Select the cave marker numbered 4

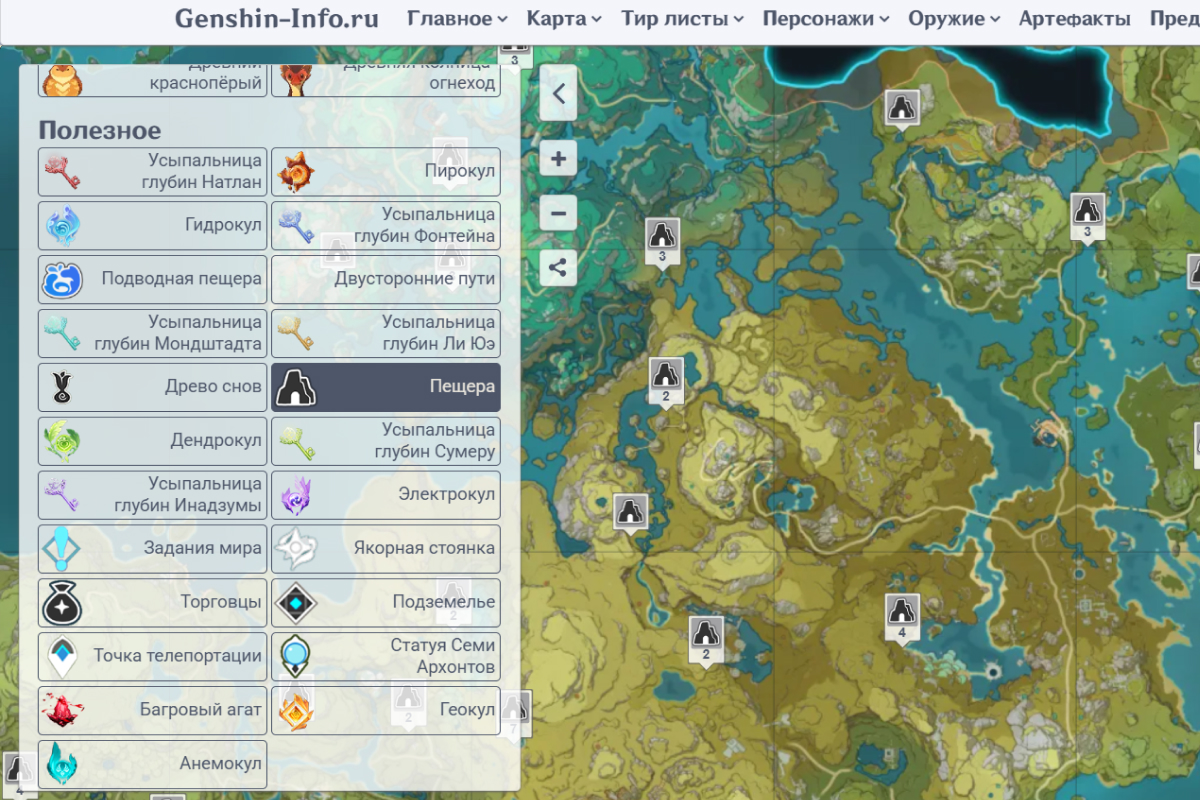pos(902,617)
